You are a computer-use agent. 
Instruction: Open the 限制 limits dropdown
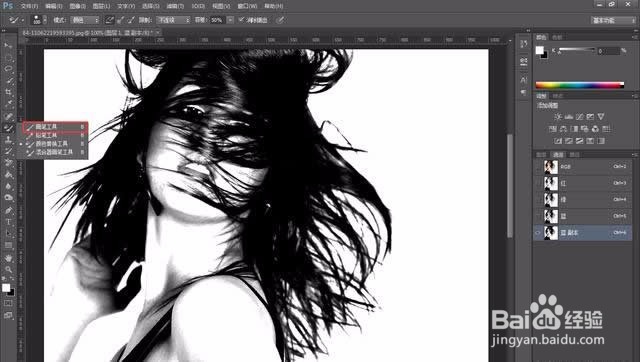tap(173, 20)
